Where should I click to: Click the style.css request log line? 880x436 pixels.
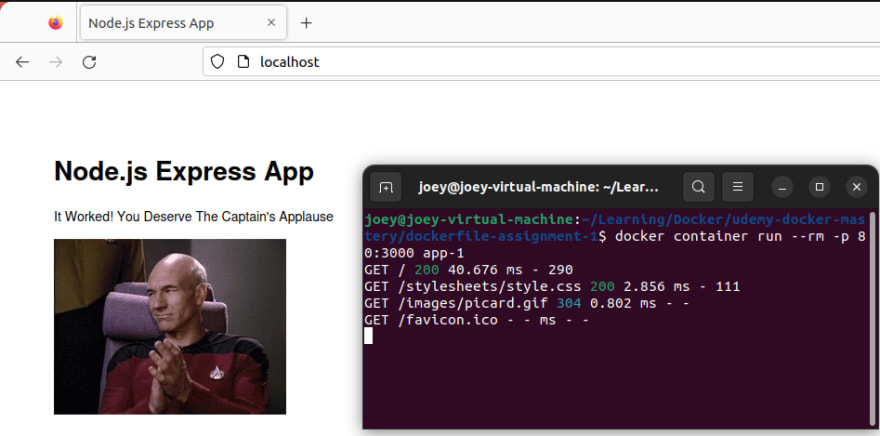point(552,287)
